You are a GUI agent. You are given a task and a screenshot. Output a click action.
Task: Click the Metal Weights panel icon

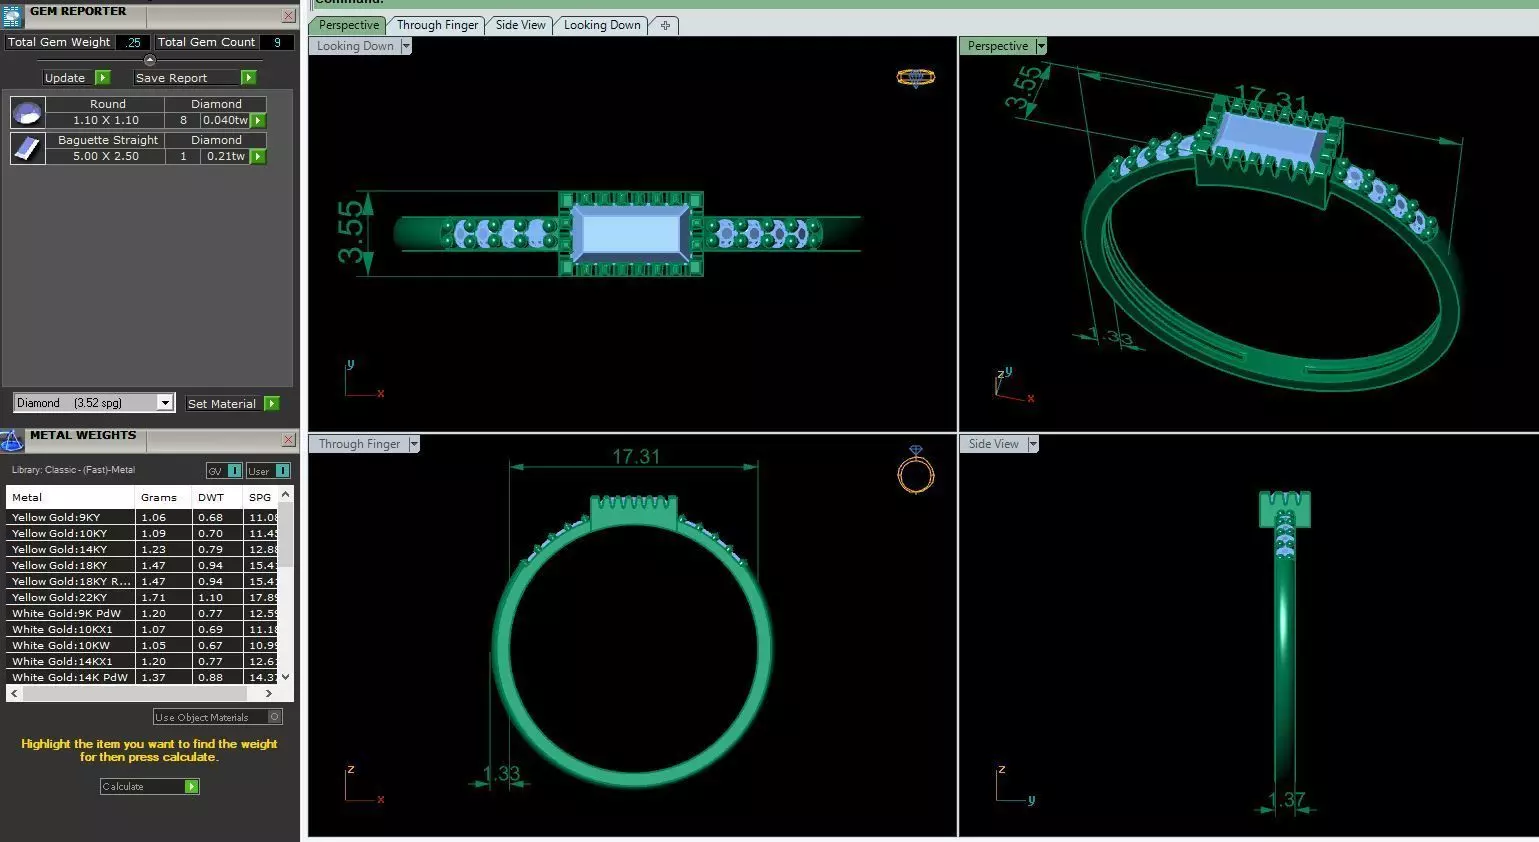pos(11,440)
